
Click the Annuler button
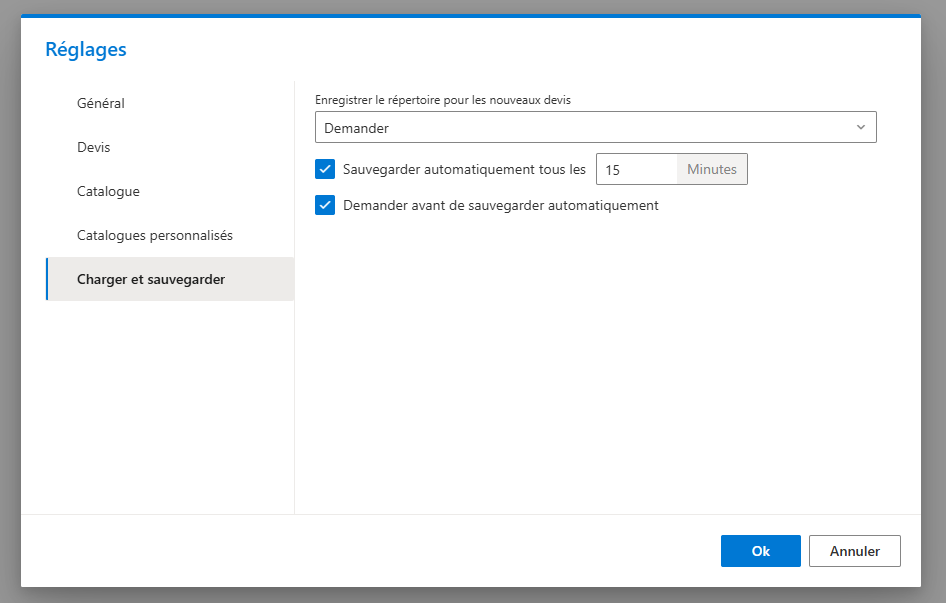coord(854,551)
